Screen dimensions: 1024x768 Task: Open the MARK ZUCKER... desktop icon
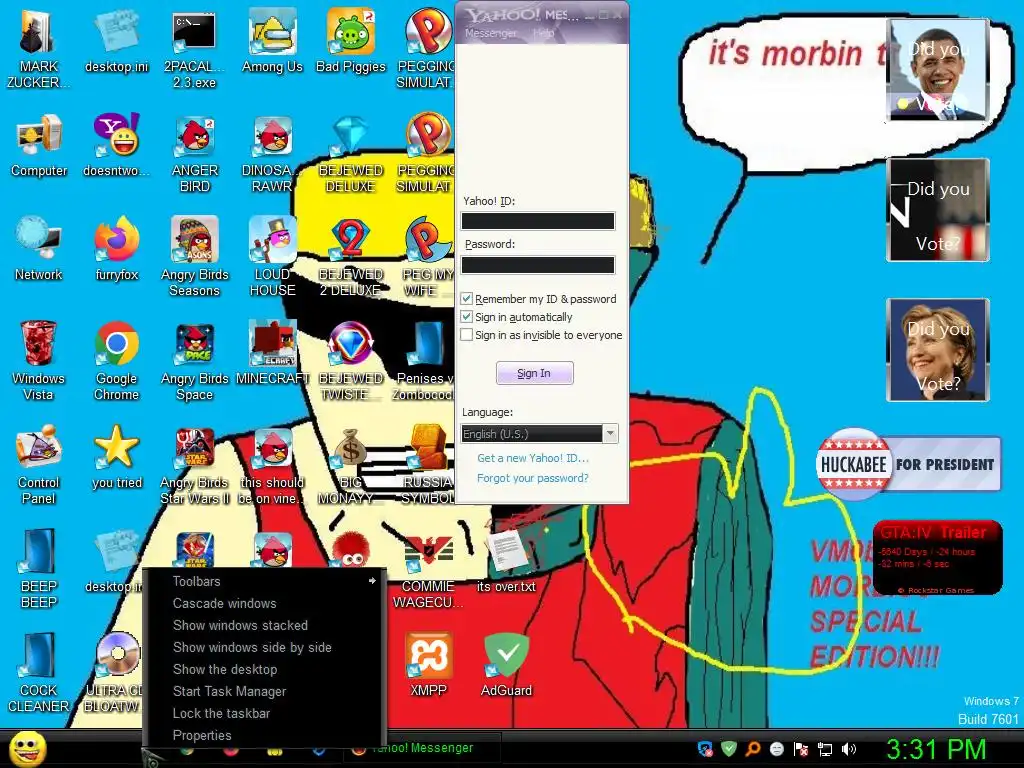[x=37, y=50]
